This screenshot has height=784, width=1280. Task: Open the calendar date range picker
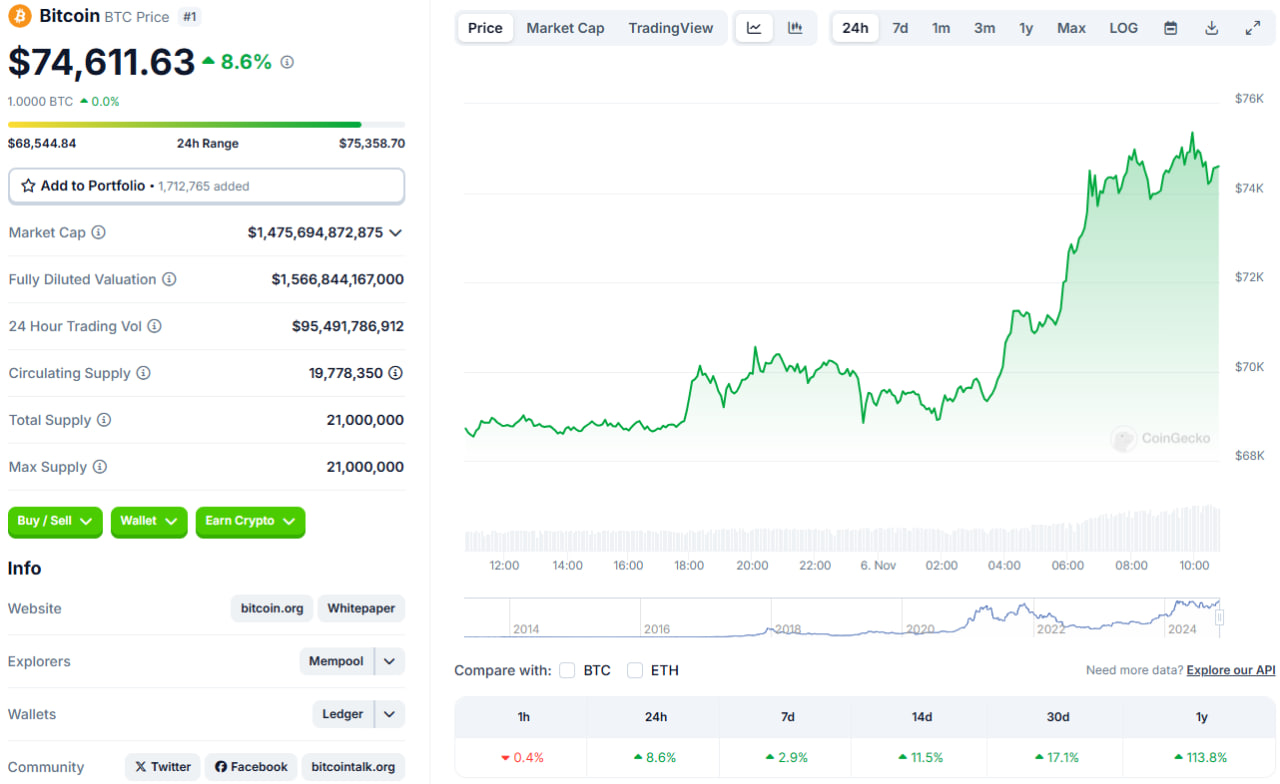coord(1170,28)
